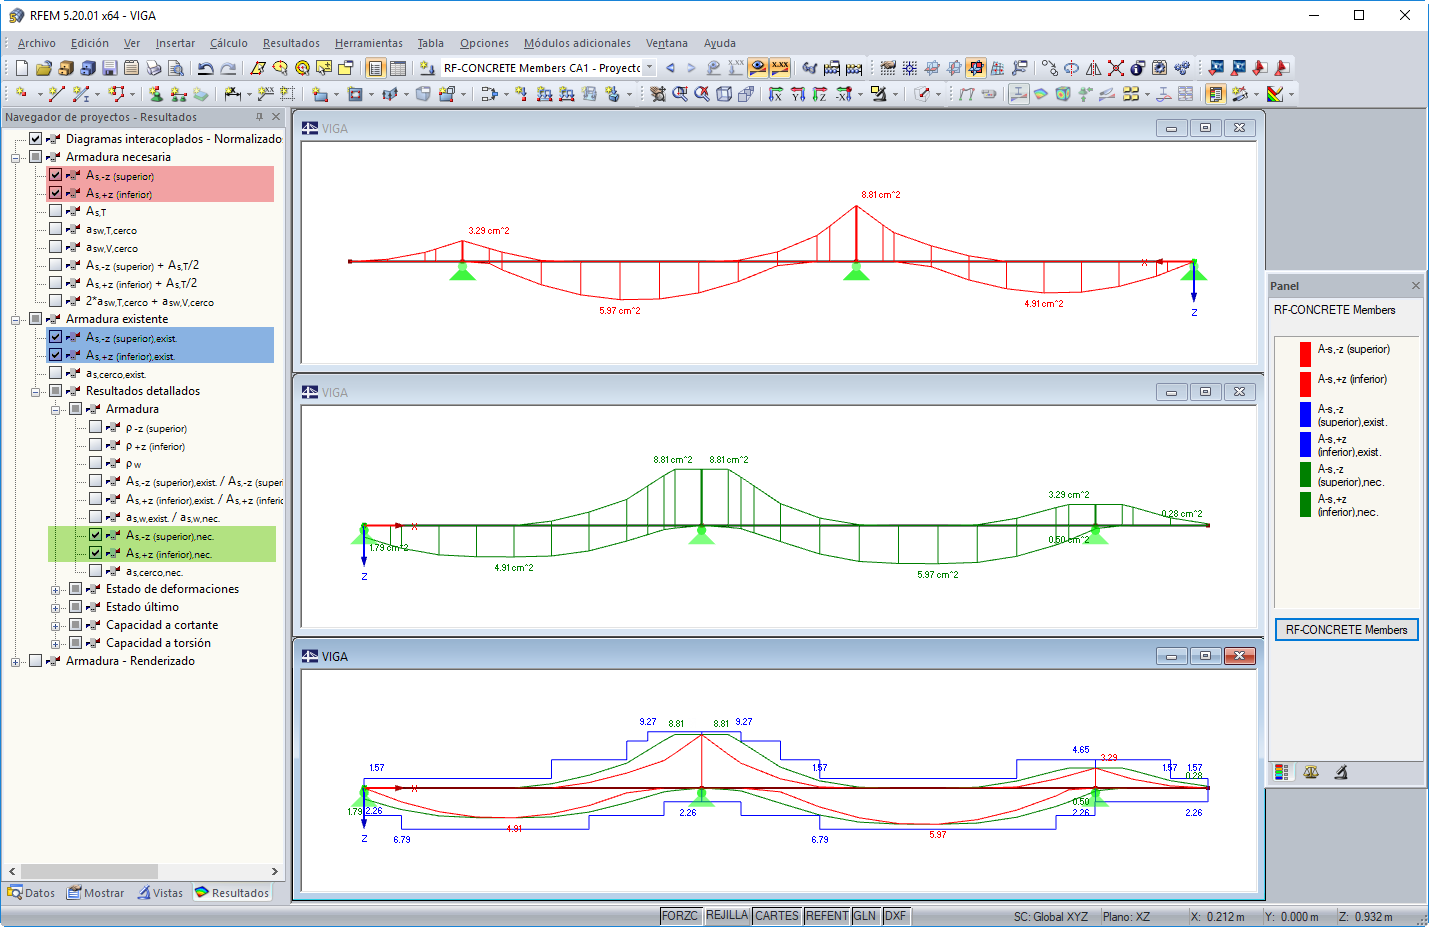Switch to view in Y direction
Screen dimensions: 1429x927
point(798,94)
